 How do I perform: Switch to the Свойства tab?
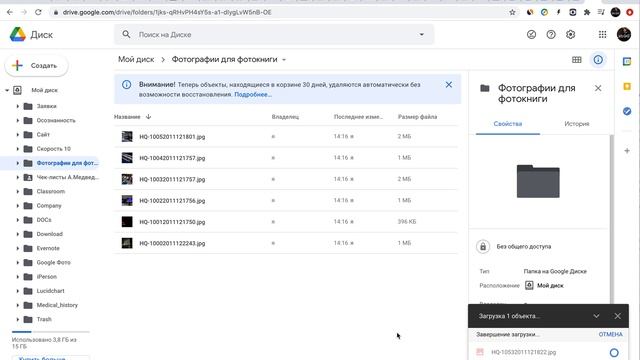click(x=508, y=124)
